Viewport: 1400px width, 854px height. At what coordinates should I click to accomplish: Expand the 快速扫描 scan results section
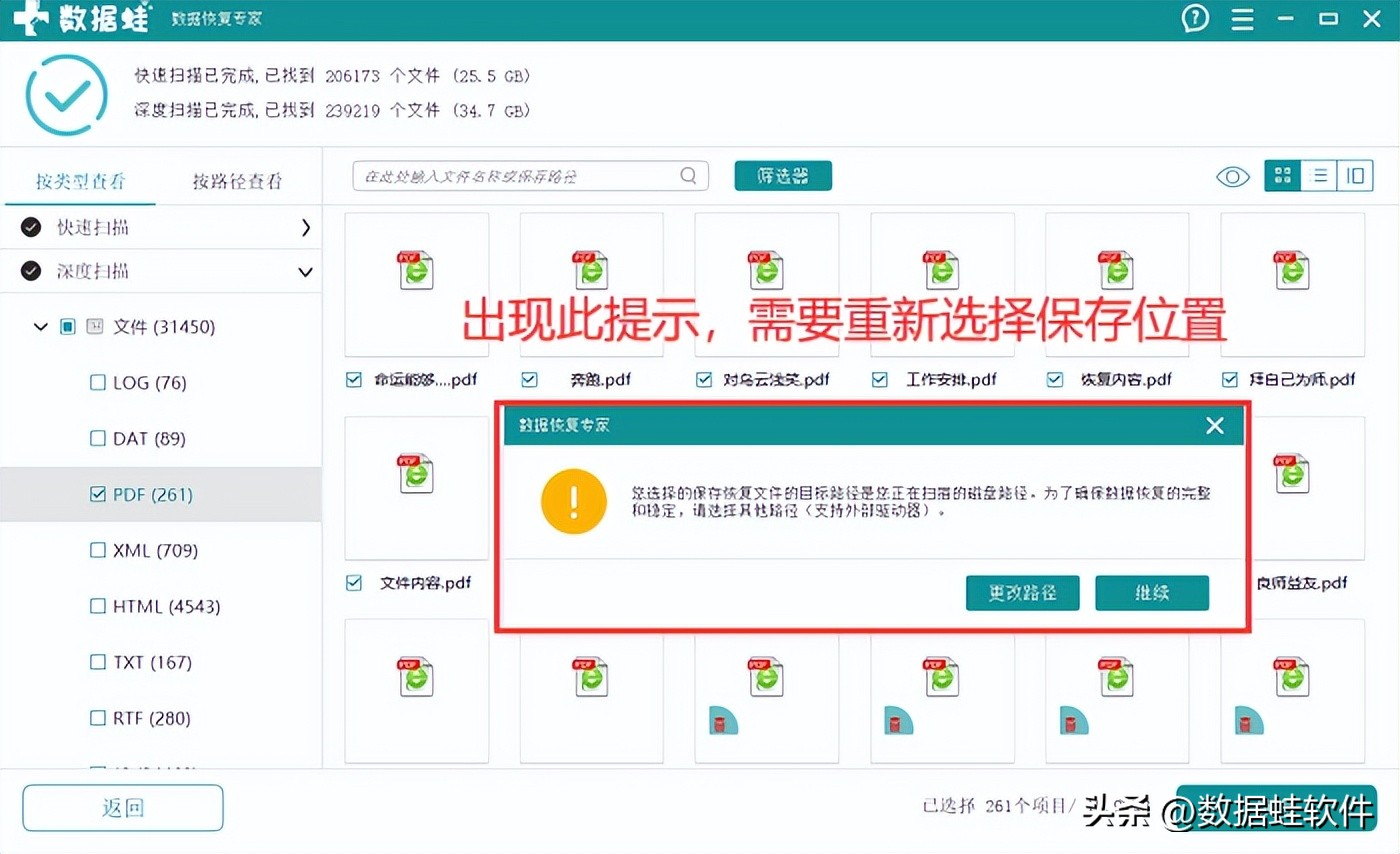pos(308,227)
